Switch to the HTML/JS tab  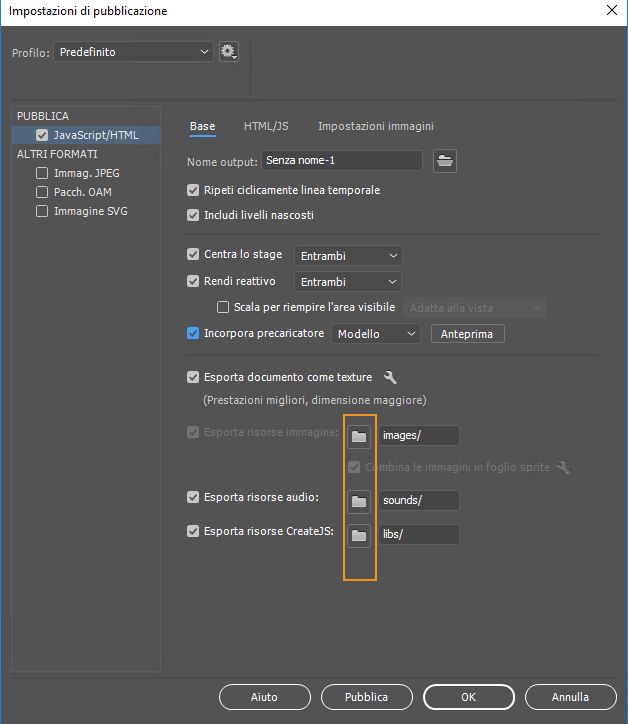[x=266, y=126]
